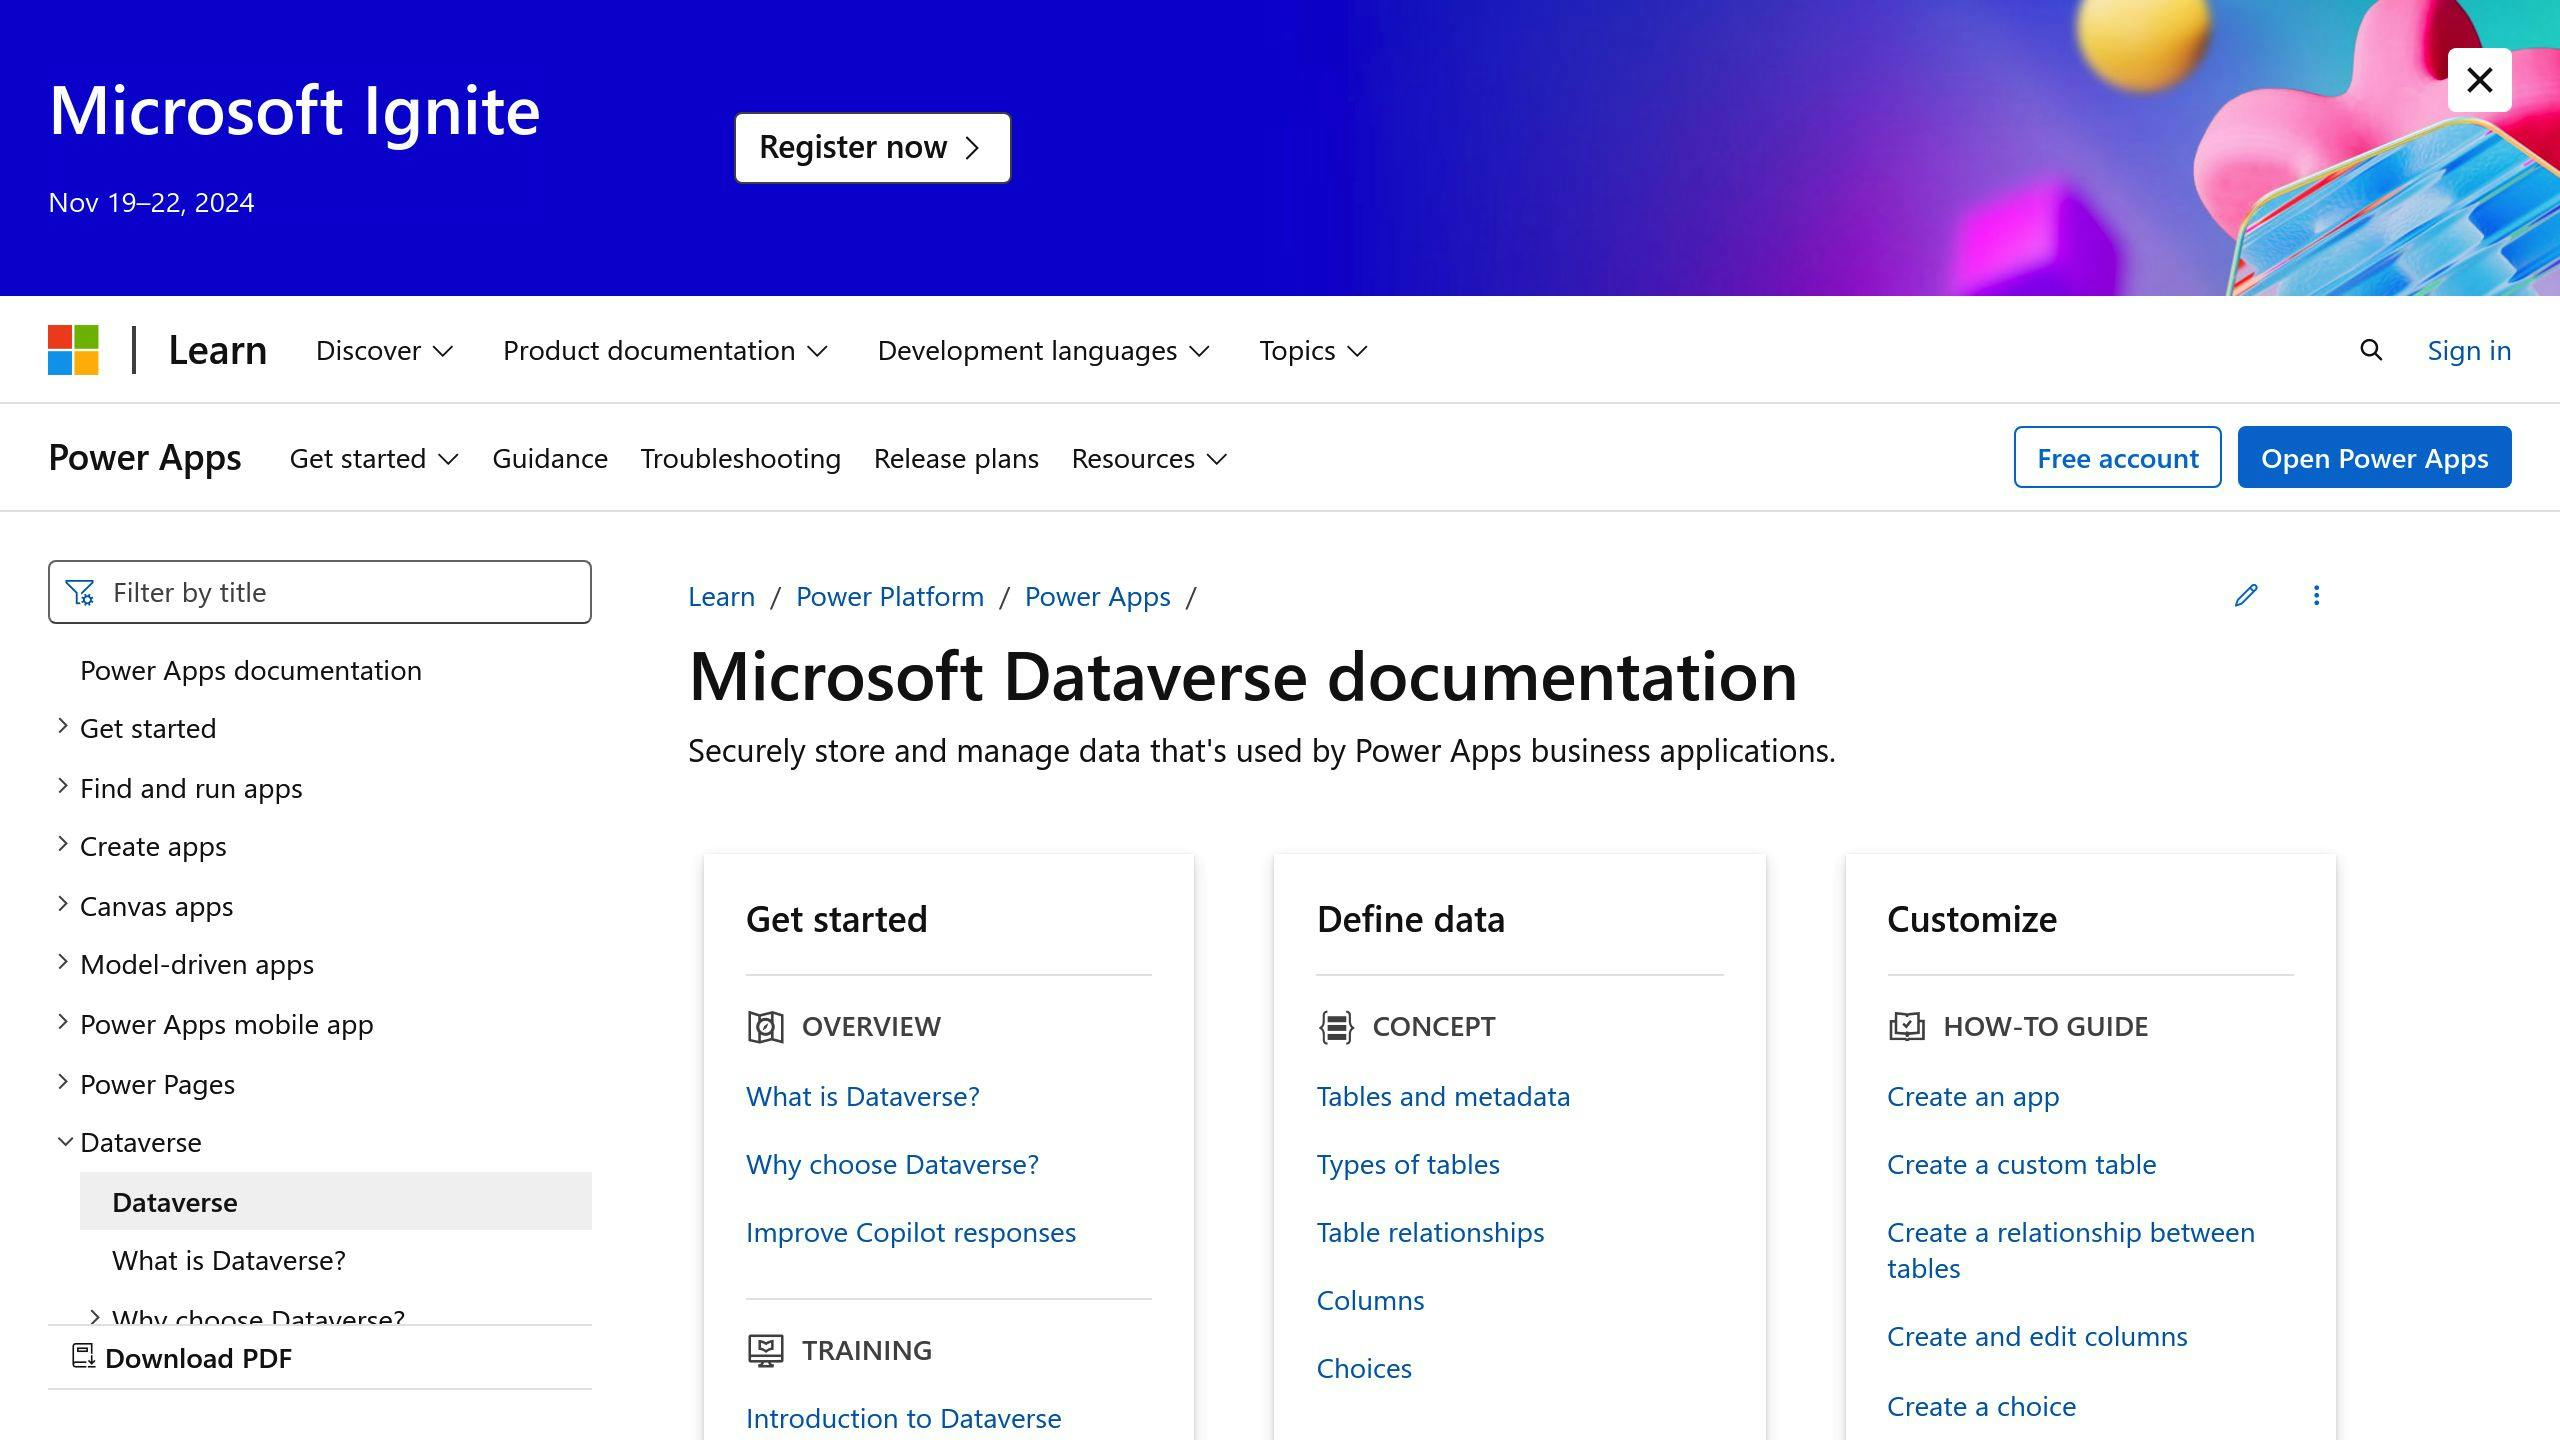Open the Why choose Dataverse? card link
Image resolution: width=2560 pixels, height=1440 pixels.
coord(892,1165)
